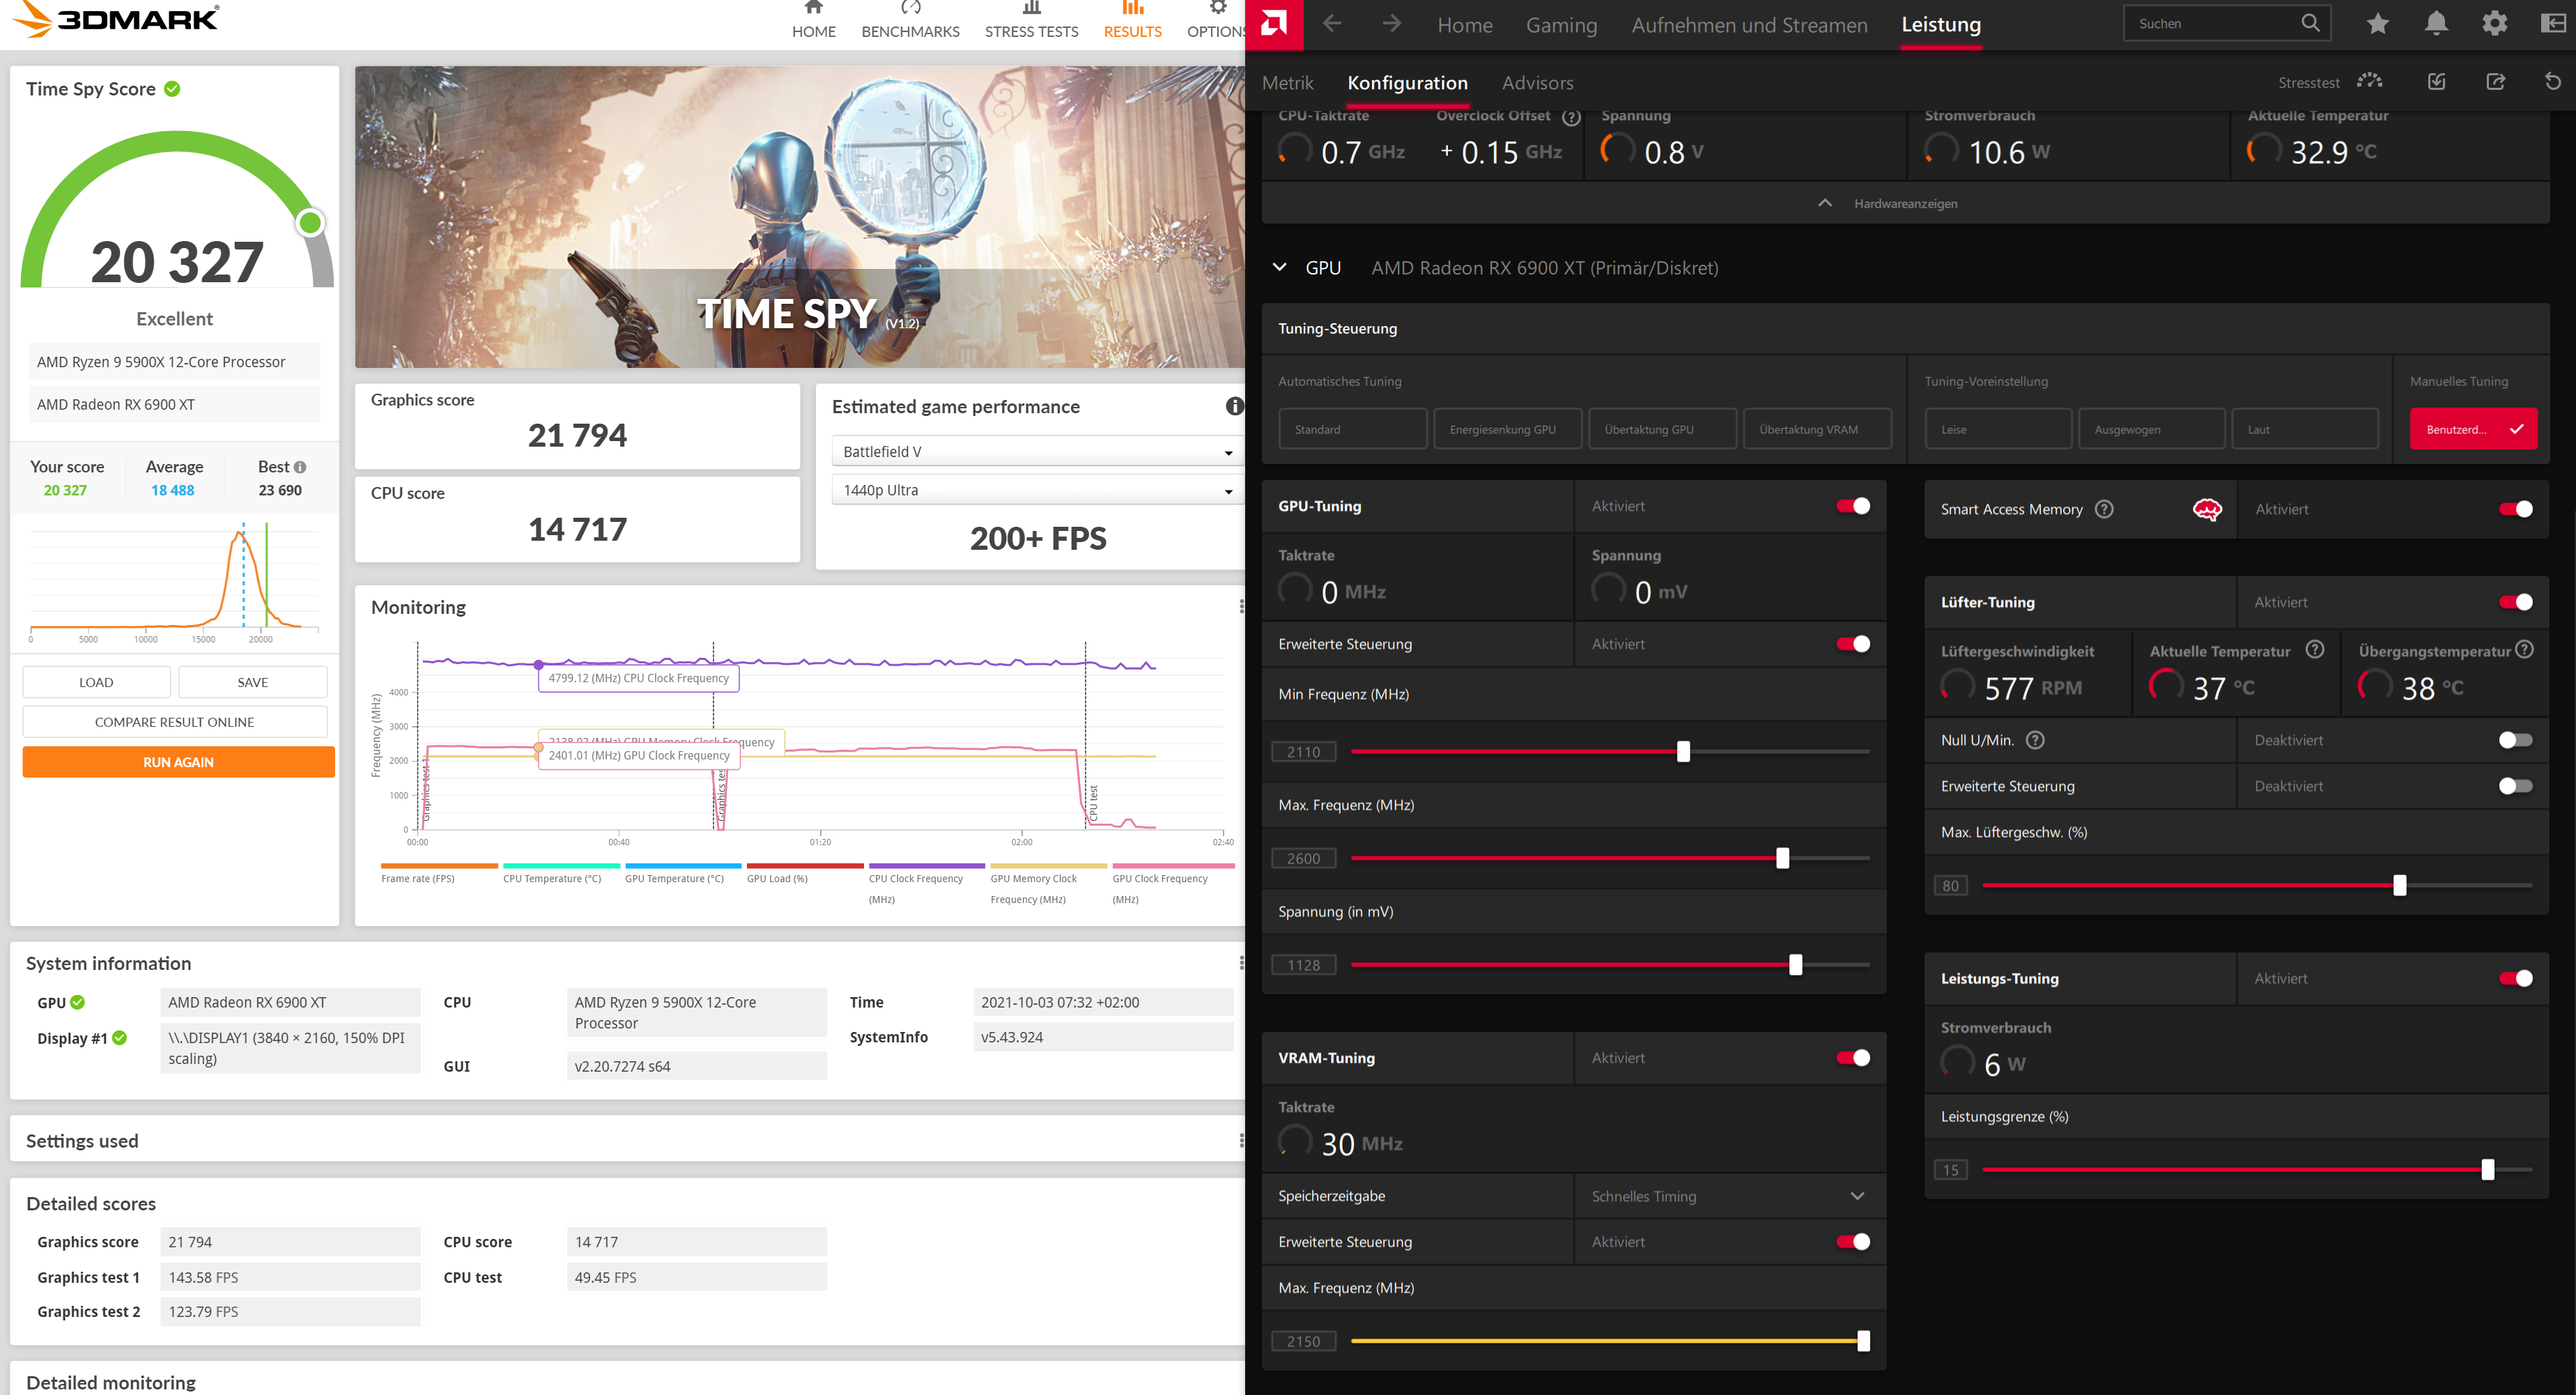Click the Smart Access Memory help icon
The width and height of the screenshot is (2576, 1395).
[x=2104, y=509]
